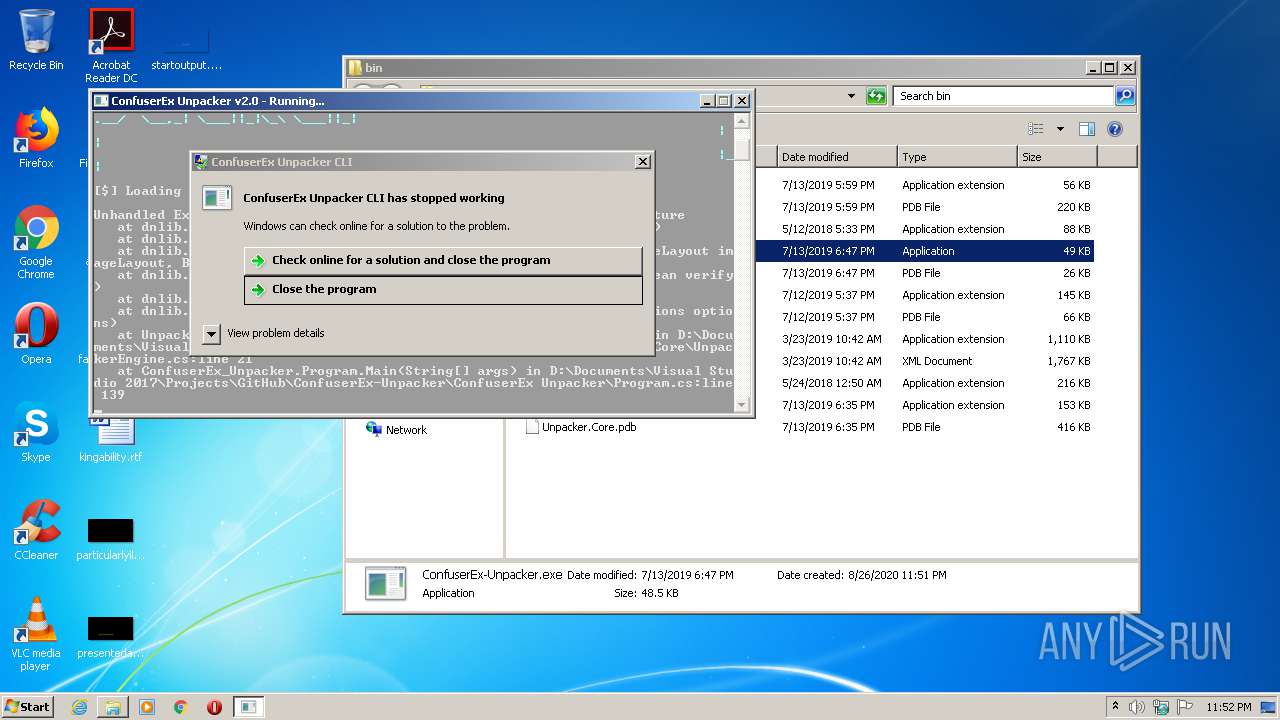Screen dimensions: 1280x720
Task: Sort files by Date modified column
Action: pos(837,157)
